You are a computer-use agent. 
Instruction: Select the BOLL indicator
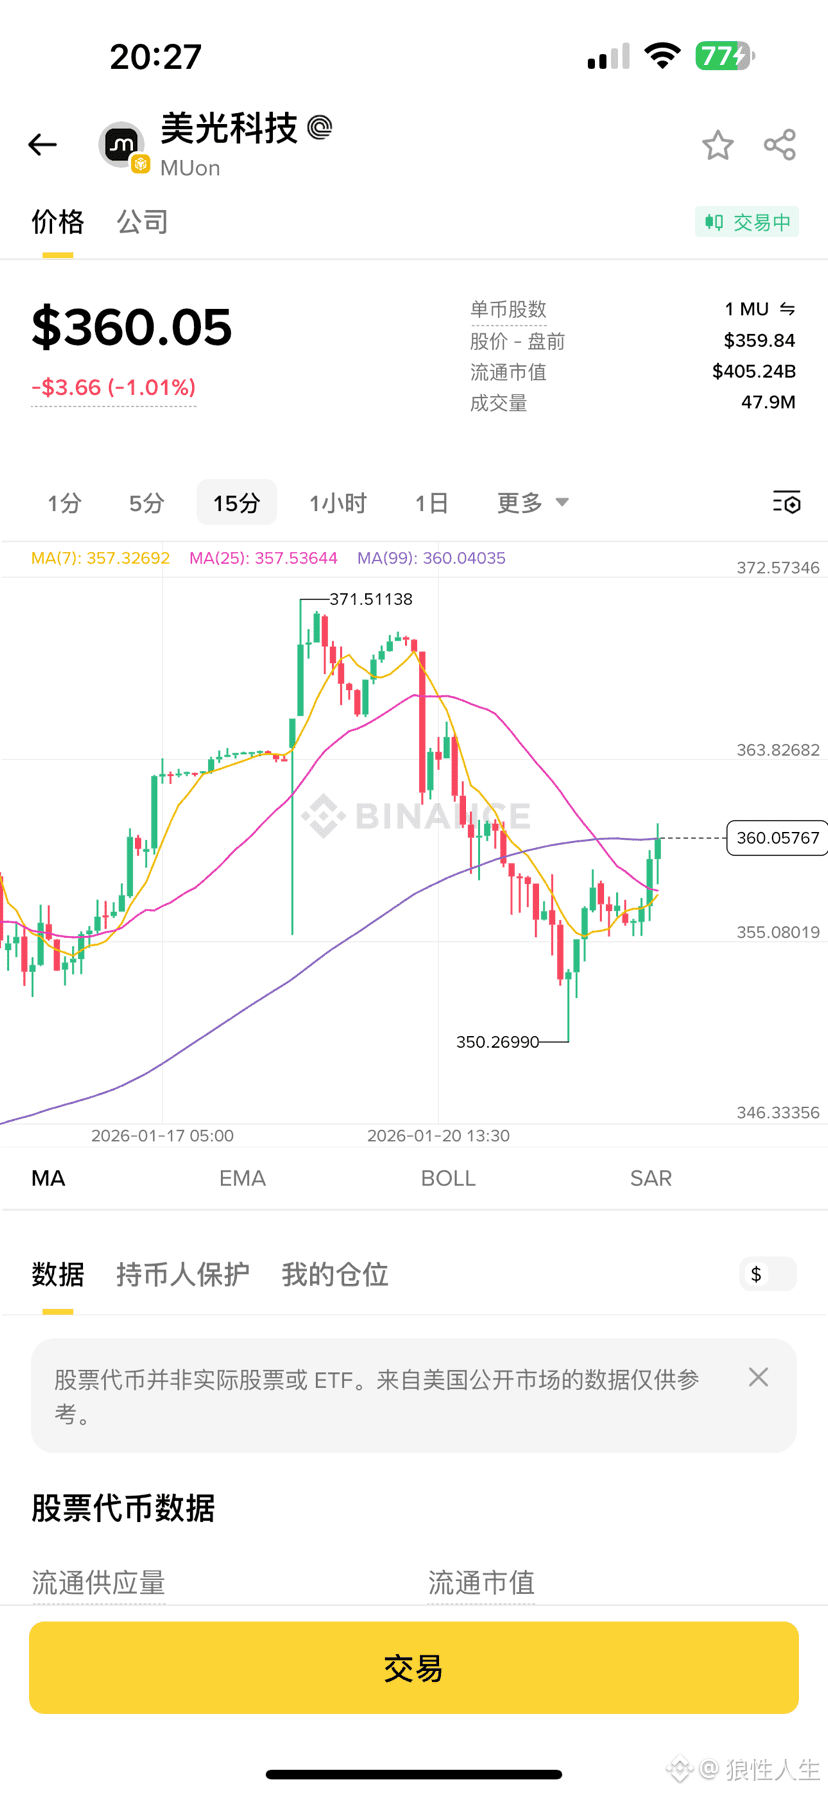pos(448,1178)
